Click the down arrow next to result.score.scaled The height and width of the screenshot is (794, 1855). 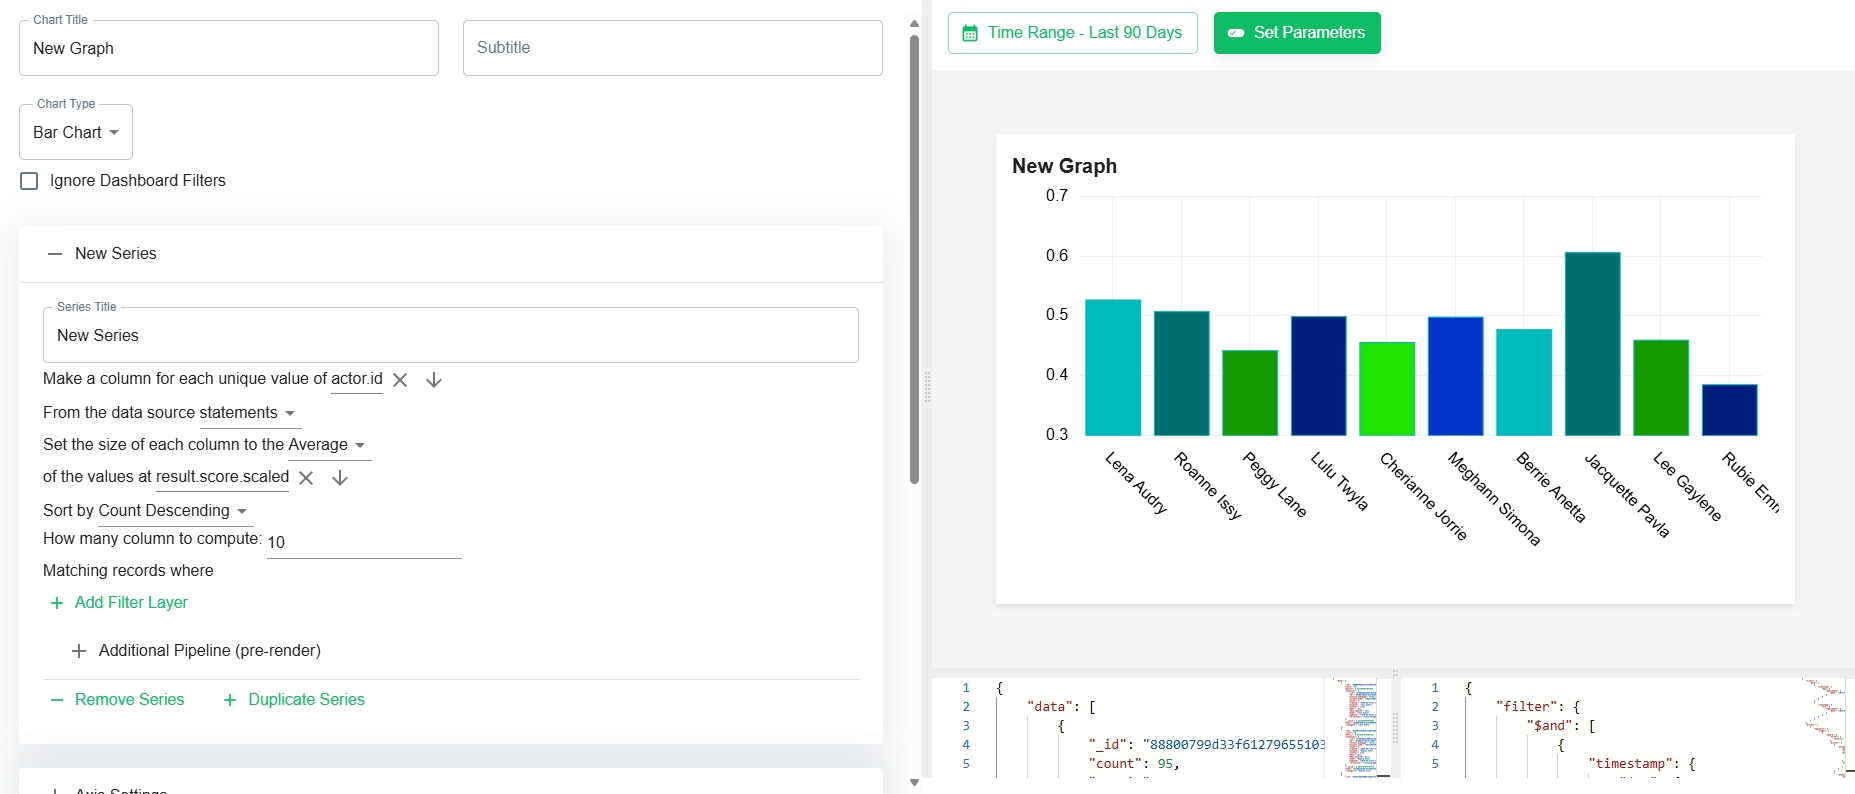click(x=340, y=478)
